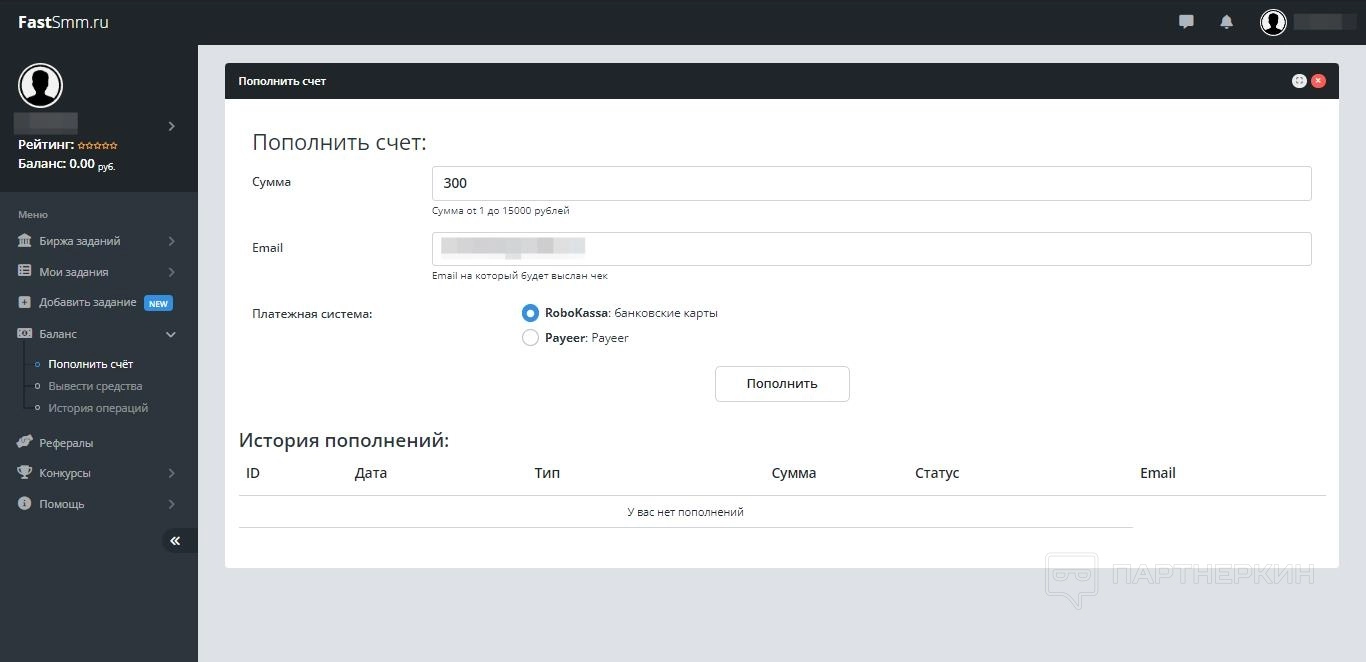The width and height of the screenshot is (1366, 662).
Task: Open Вывести средства menu item
Action: click(x=95, y=386)
